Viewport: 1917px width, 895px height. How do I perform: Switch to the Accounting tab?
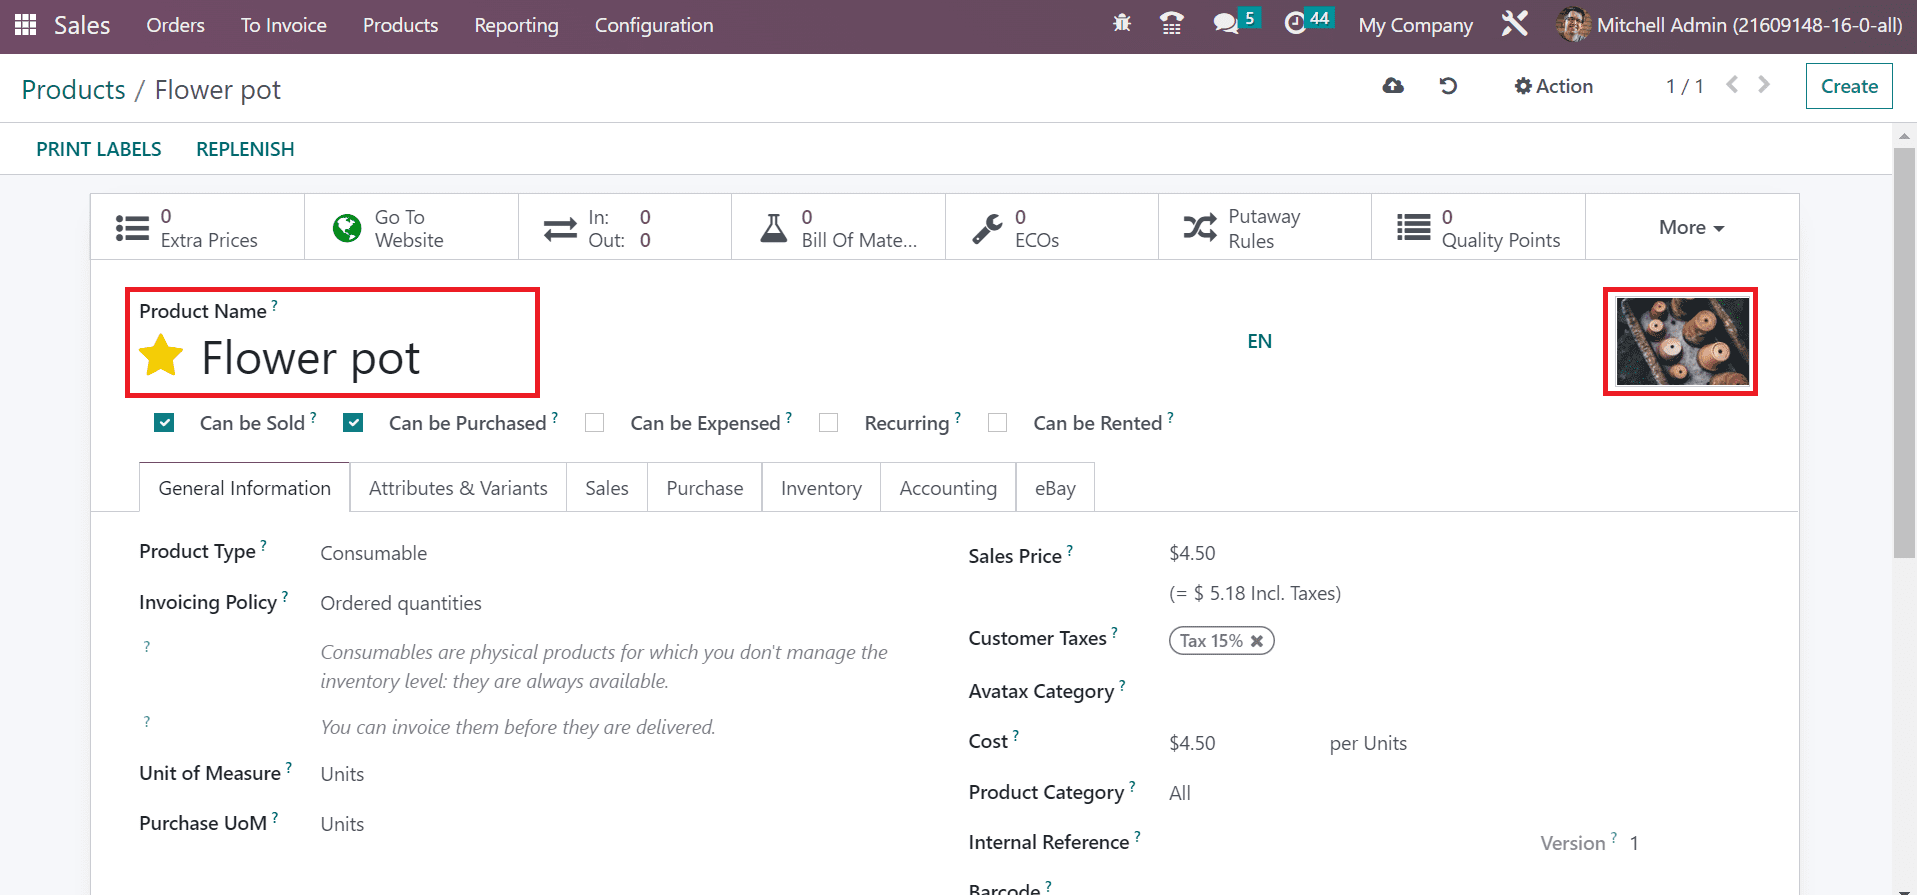click(948, 488)
